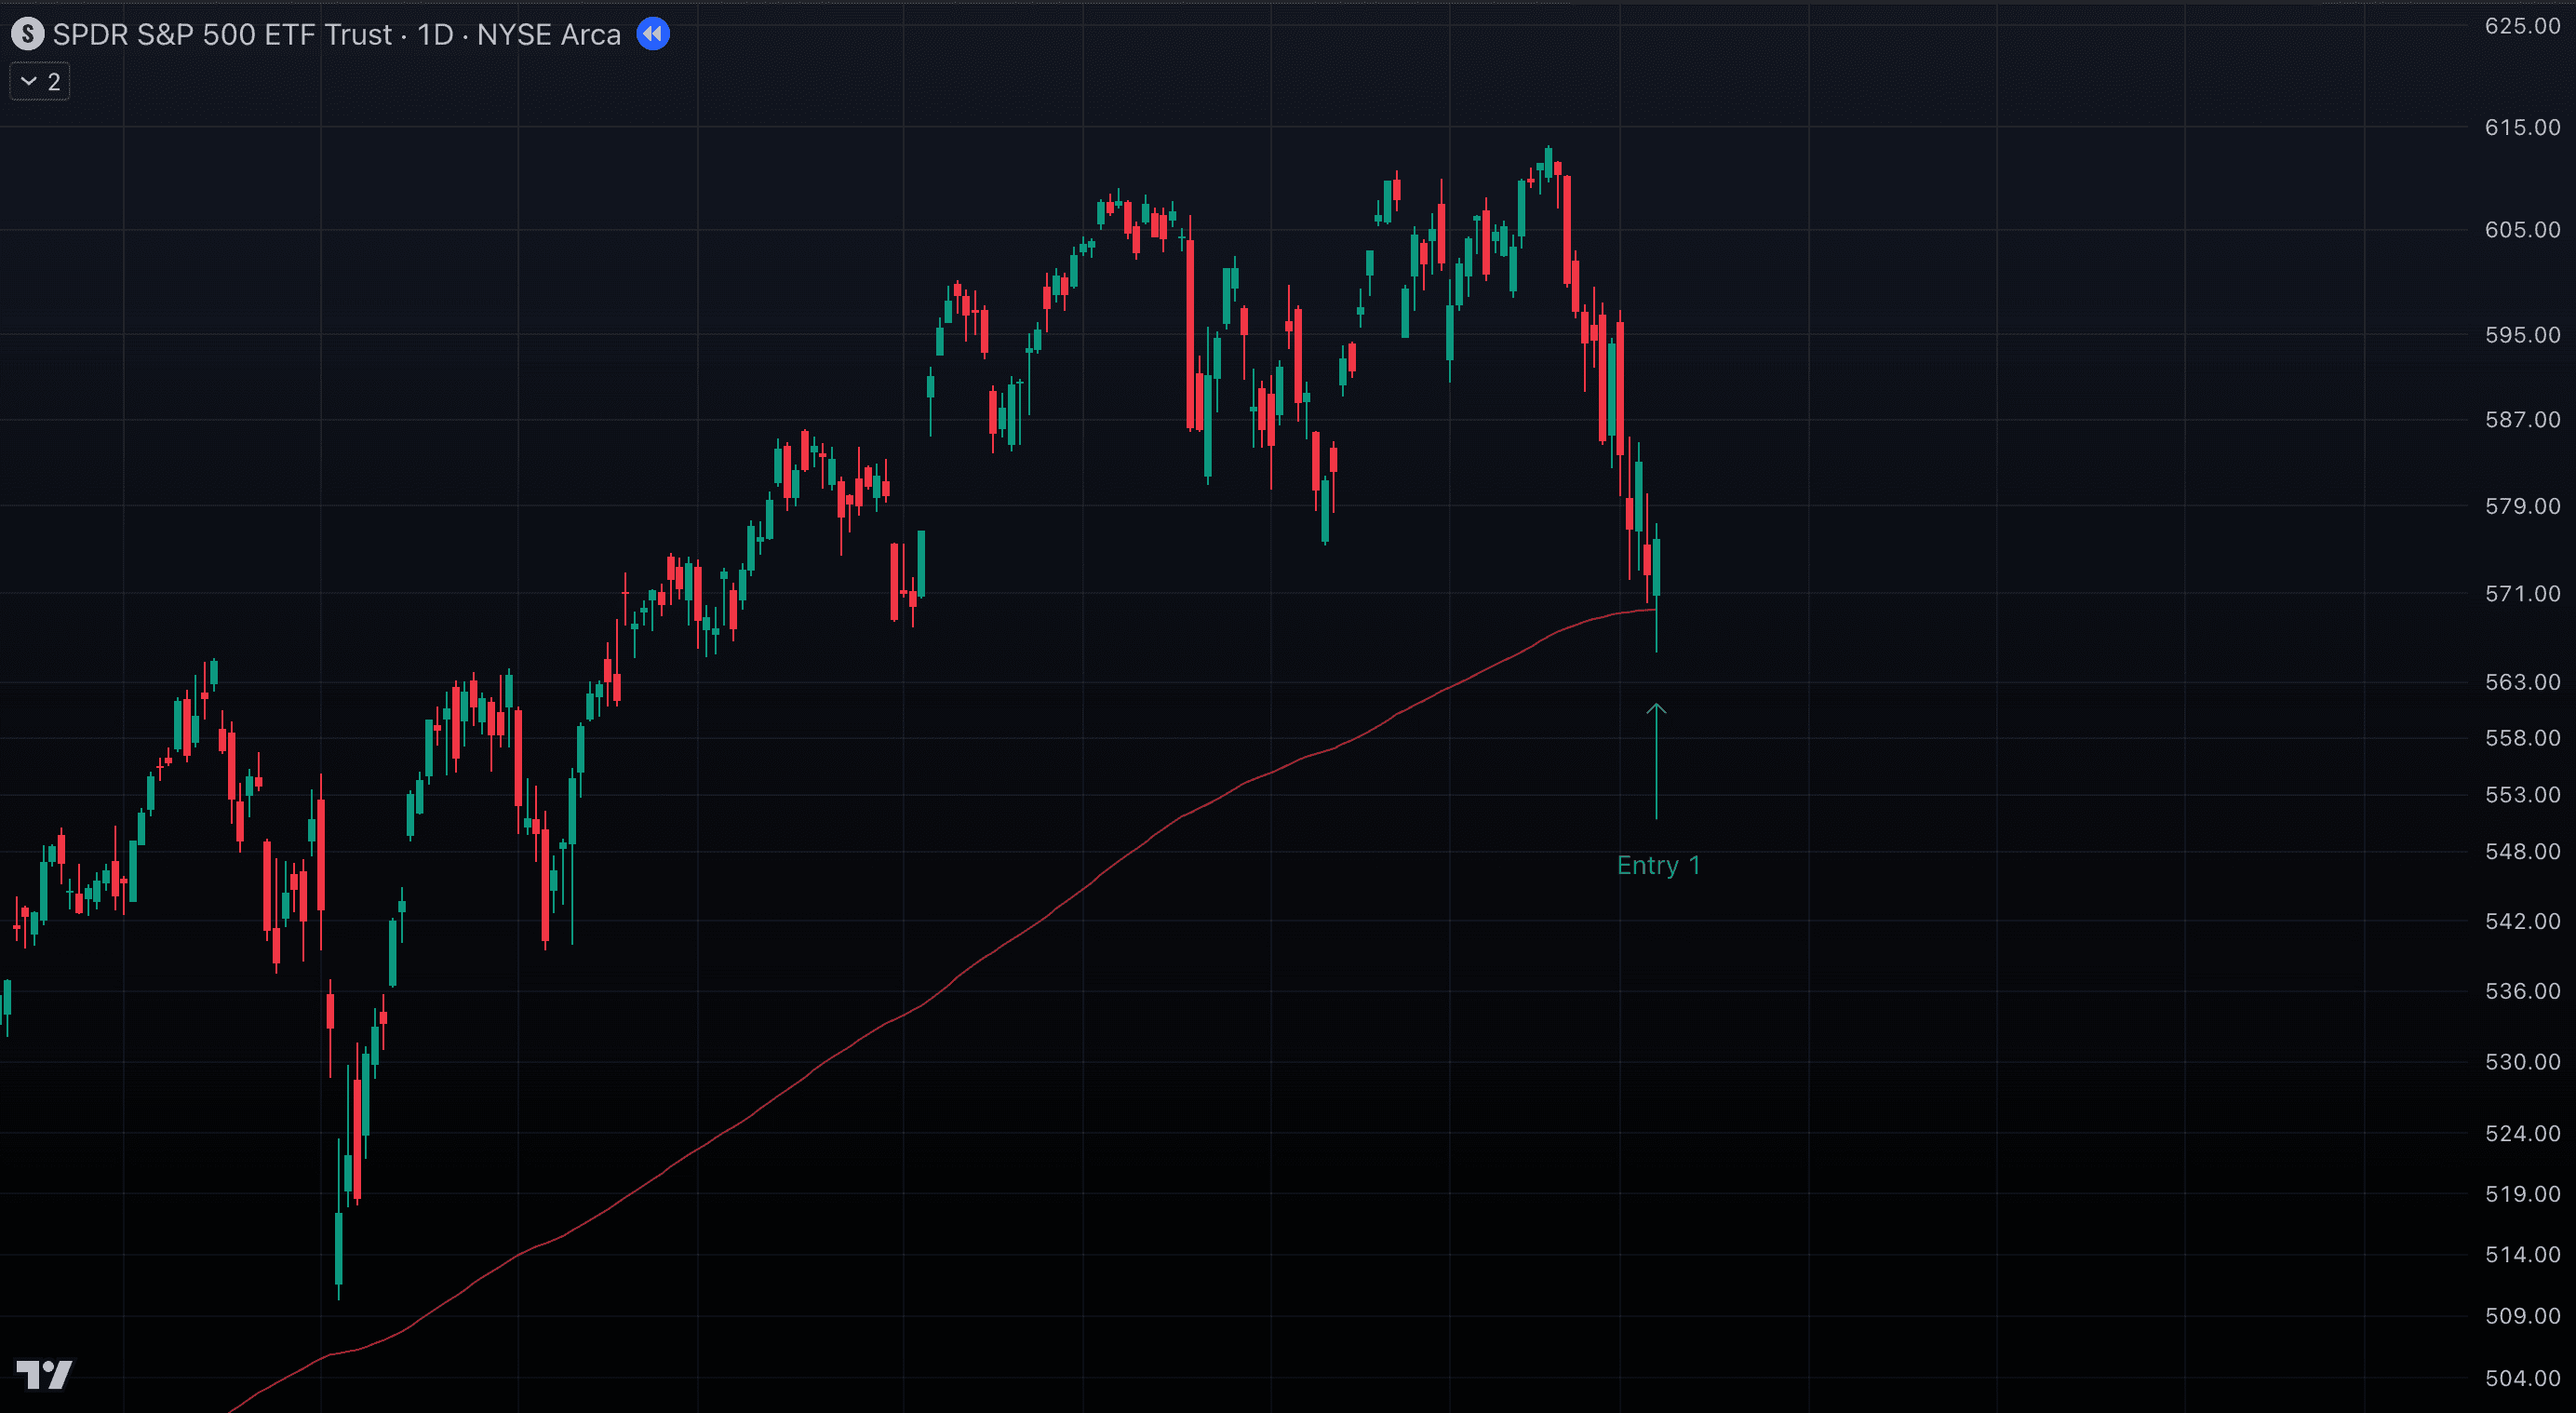Click the 587.00 price scale label
The height and width of the screenshot is (1413, 2576).
click(x=2522, y=420)
